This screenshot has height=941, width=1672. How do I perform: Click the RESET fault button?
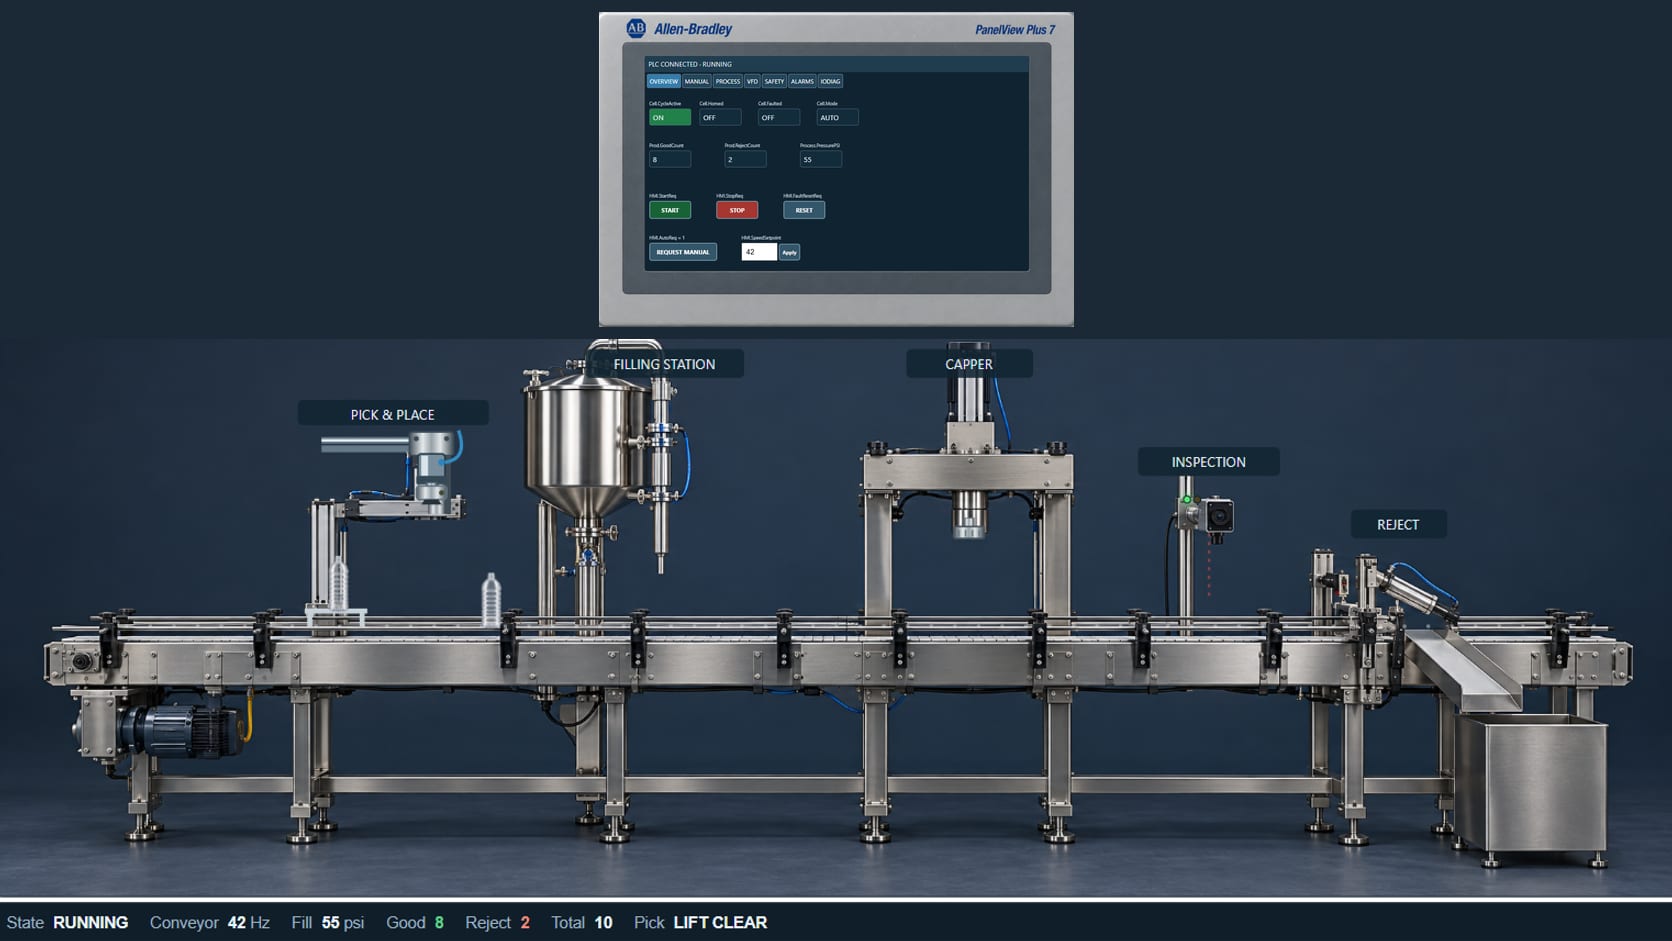pos(804,210)
